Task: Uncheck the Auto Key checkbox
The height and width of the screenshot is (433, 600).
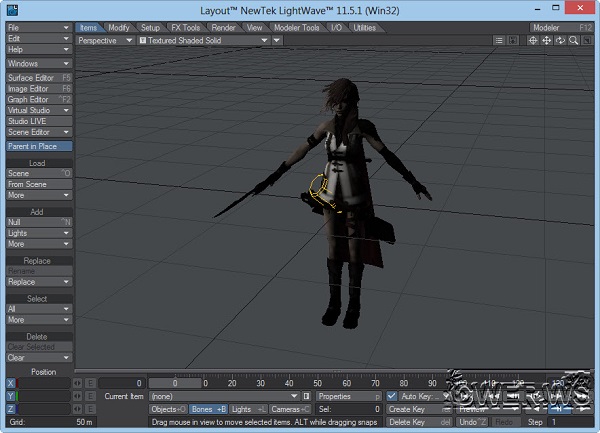Action: pyautogui.click(x=391, y=396)
